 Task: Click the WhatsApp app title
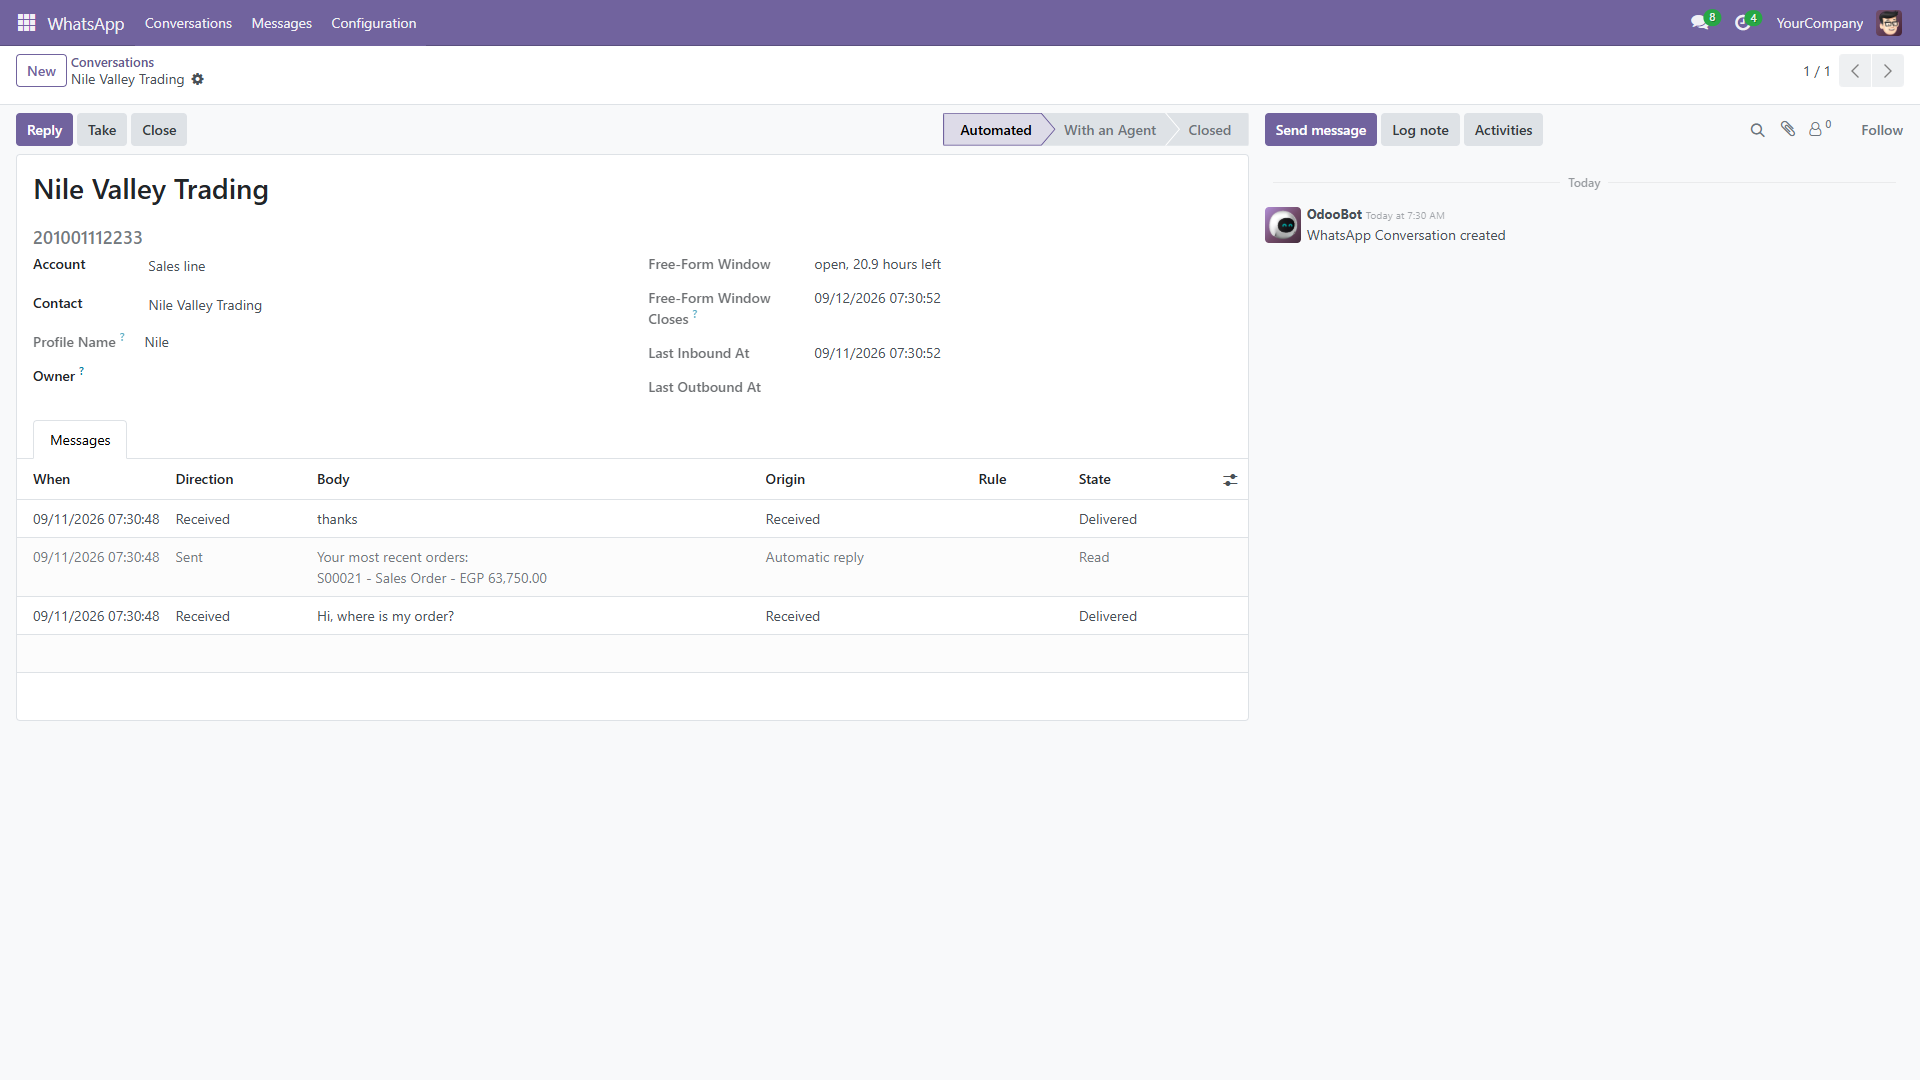[x=86, y=23]
